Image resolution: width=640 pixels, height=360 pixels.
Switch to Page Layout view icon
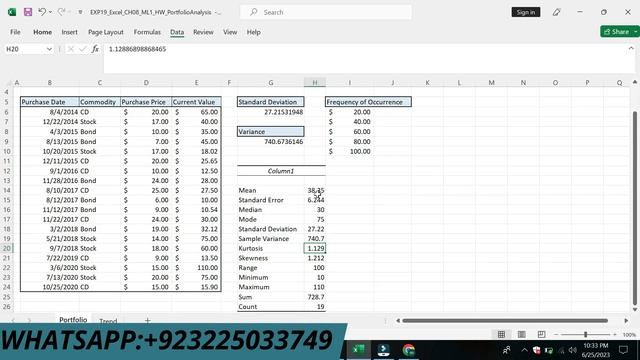point(521,335)
